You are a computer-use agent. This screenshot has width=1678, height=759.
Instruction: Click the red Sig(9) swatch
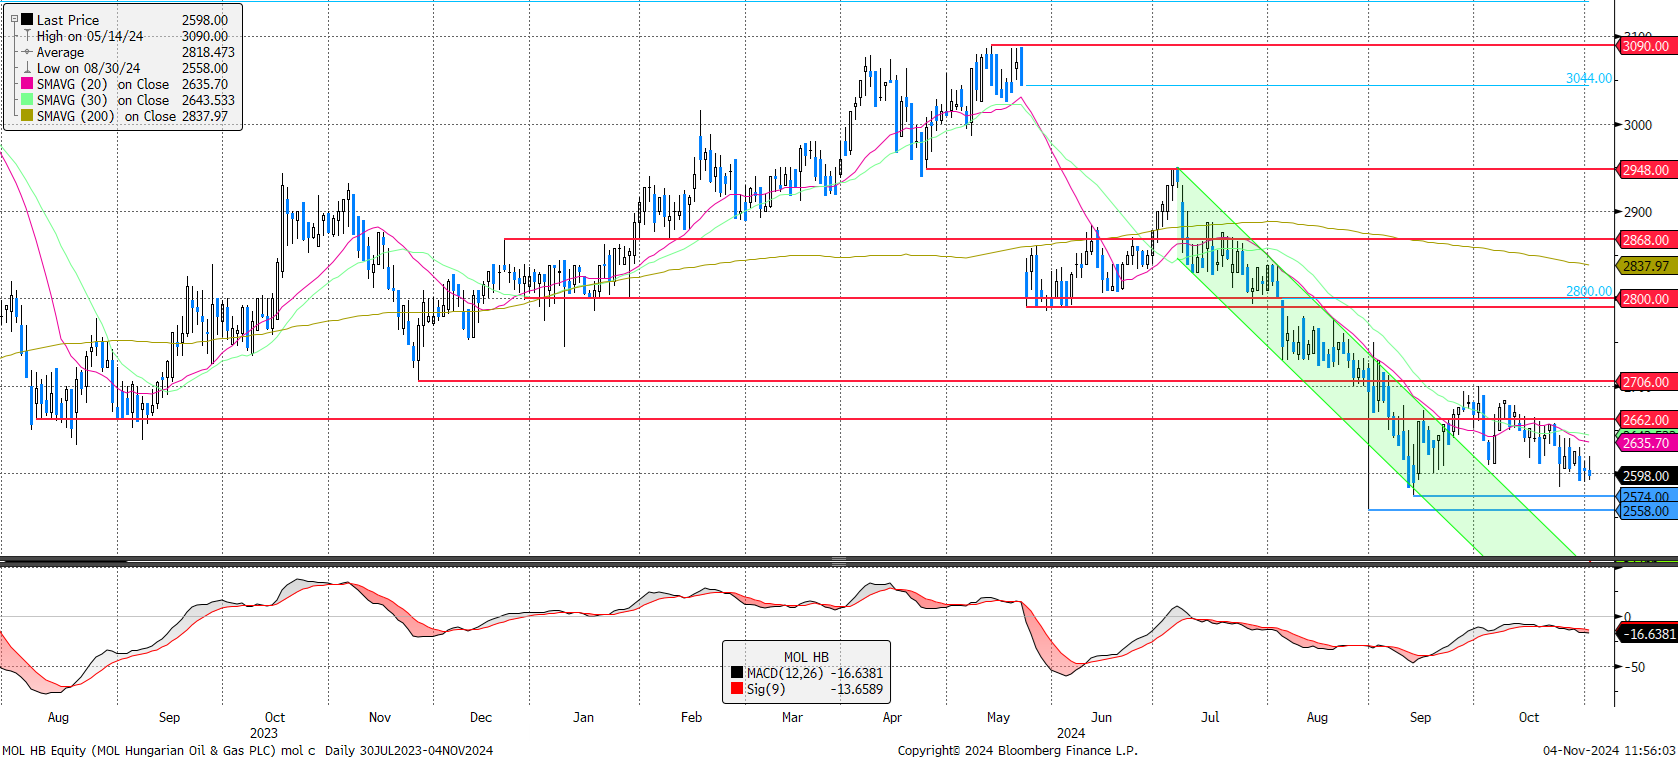point(737,689)
